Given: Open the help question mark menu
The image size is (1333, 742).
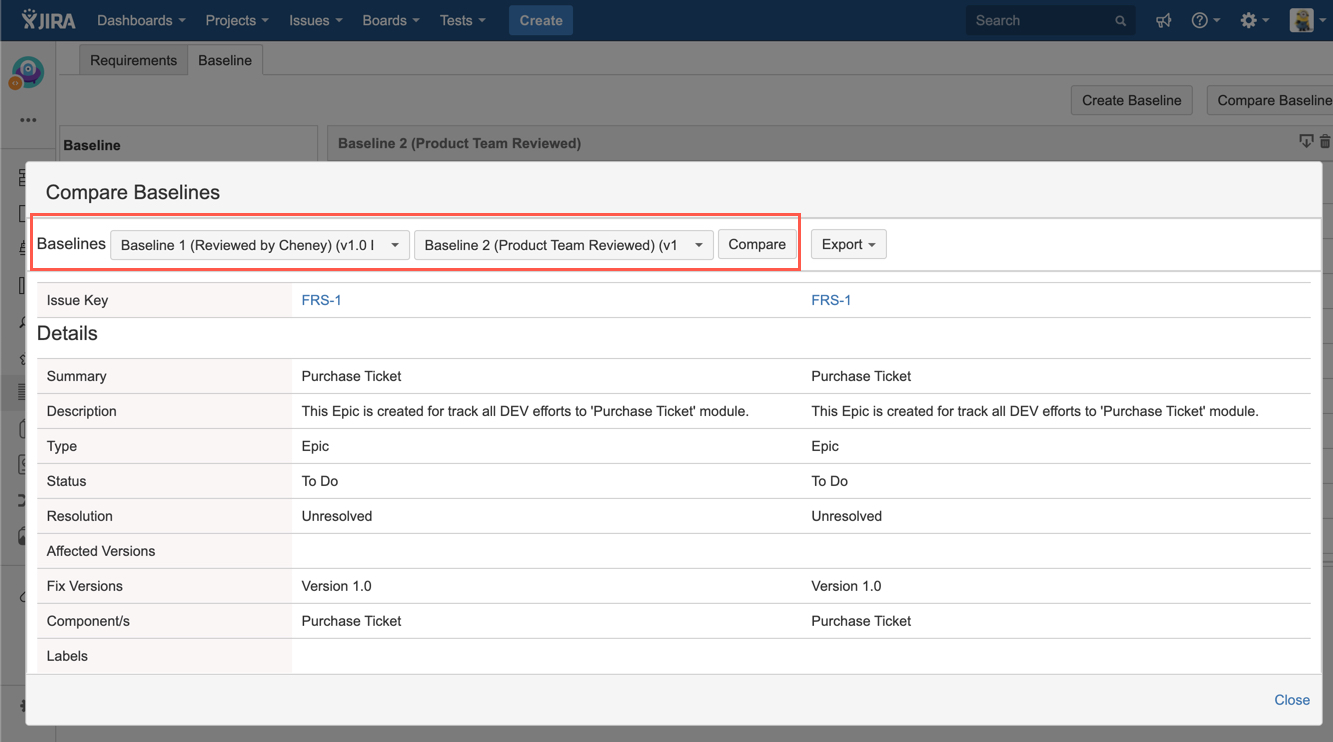Looking at the screenshot, I should pyautogui.click(x=1204, y=21).
